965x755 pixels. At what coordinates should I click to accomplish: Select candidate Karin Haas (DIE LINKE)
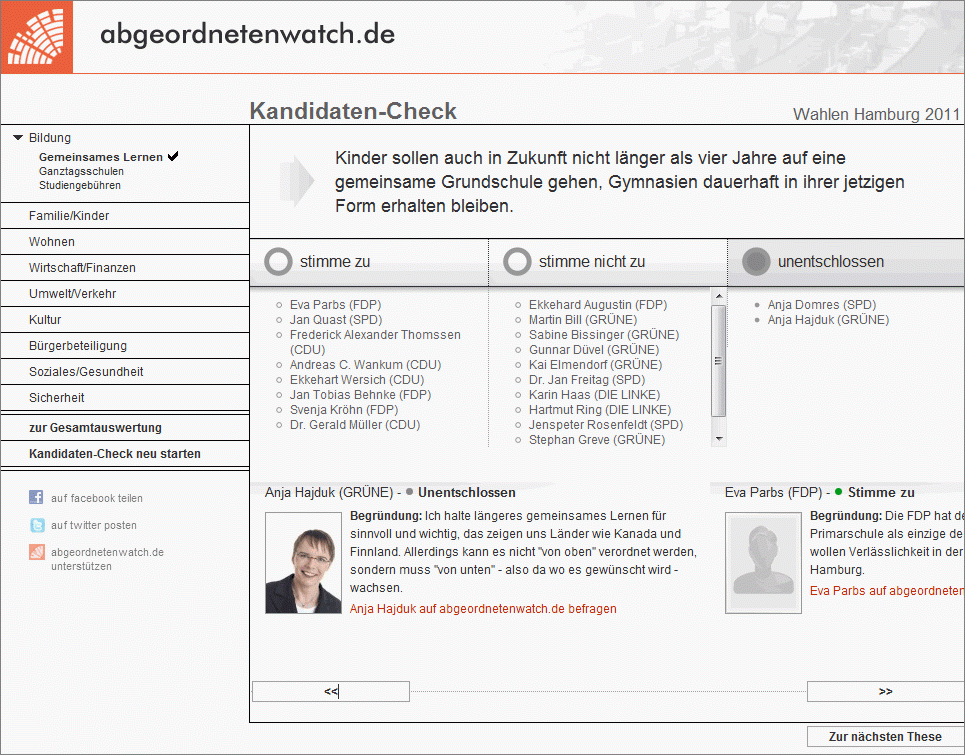pyautogui.click(x=595, y=394)
